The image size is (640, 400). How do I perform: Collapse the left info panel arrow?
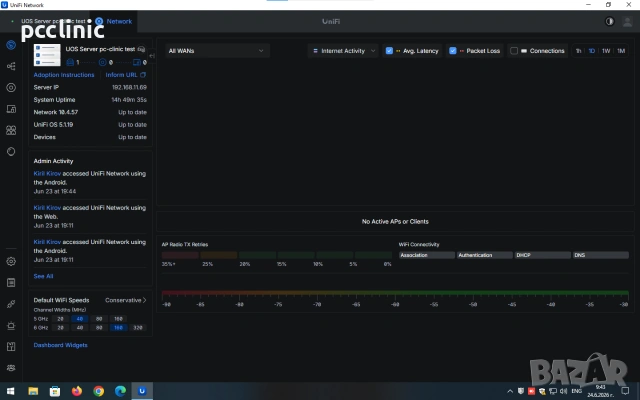[151, 56]
